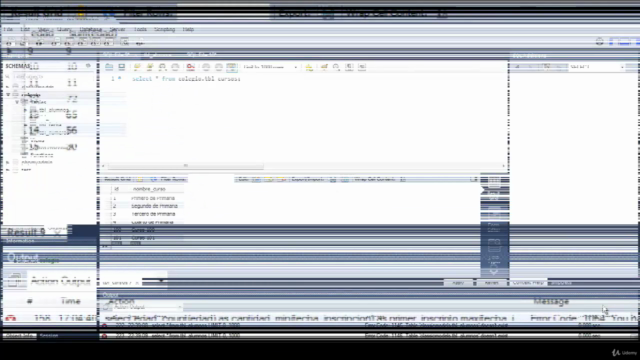640x360 pixels.
Task: Collapse the colegio schema node
Action: (8, 95)
